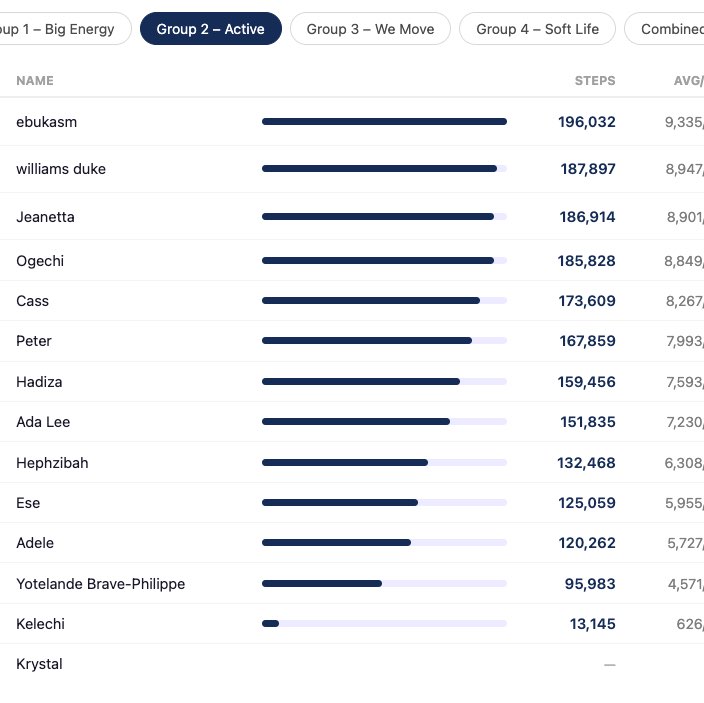Click ebukasm's step count 196,032

tap(586, 122)
